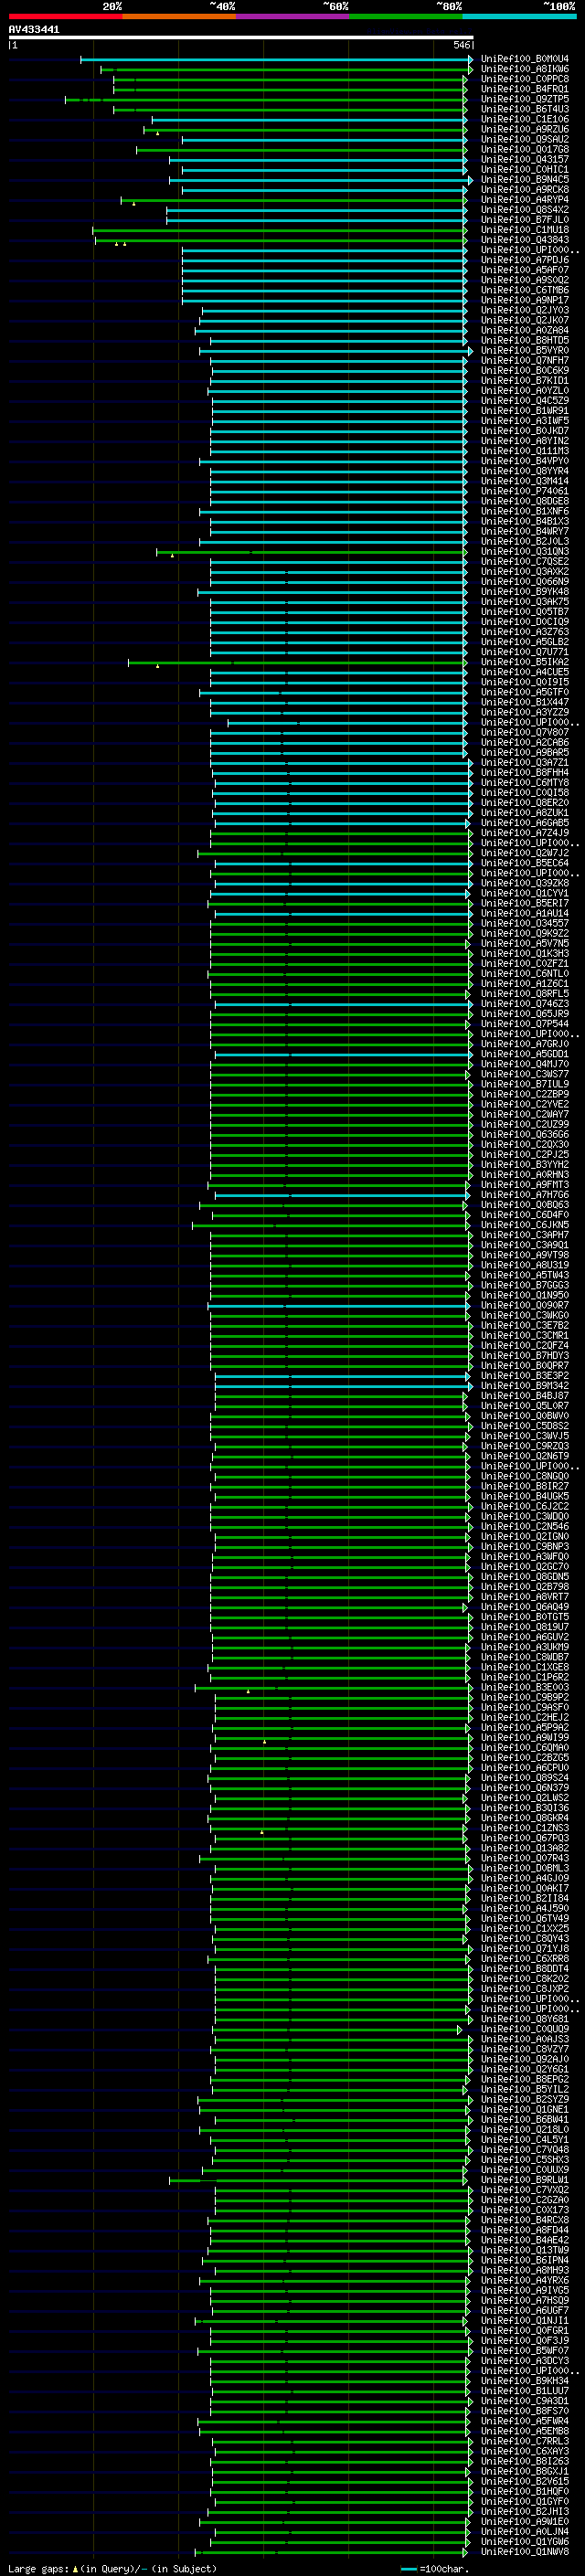The height and width of the screenshot is (2576, 585).
Task: Click the green alignment bar for UniRef100_Q9ZTP5
Action: point(265,99)
